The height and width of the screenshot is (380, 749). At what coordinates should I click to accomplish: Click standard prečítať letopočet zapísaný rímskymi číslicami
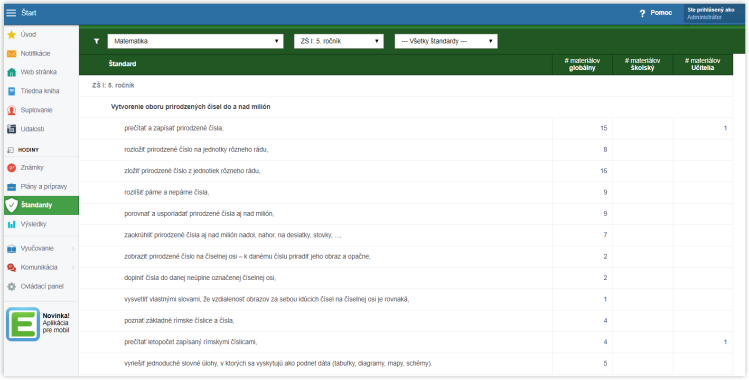(191, 342)
